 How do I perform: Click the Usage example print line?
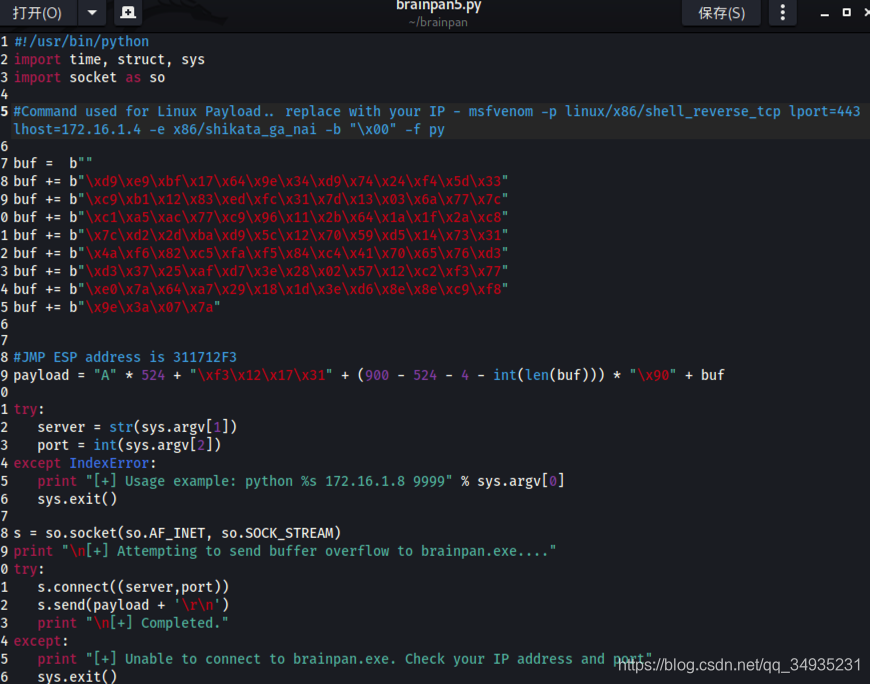click(301, 481)
